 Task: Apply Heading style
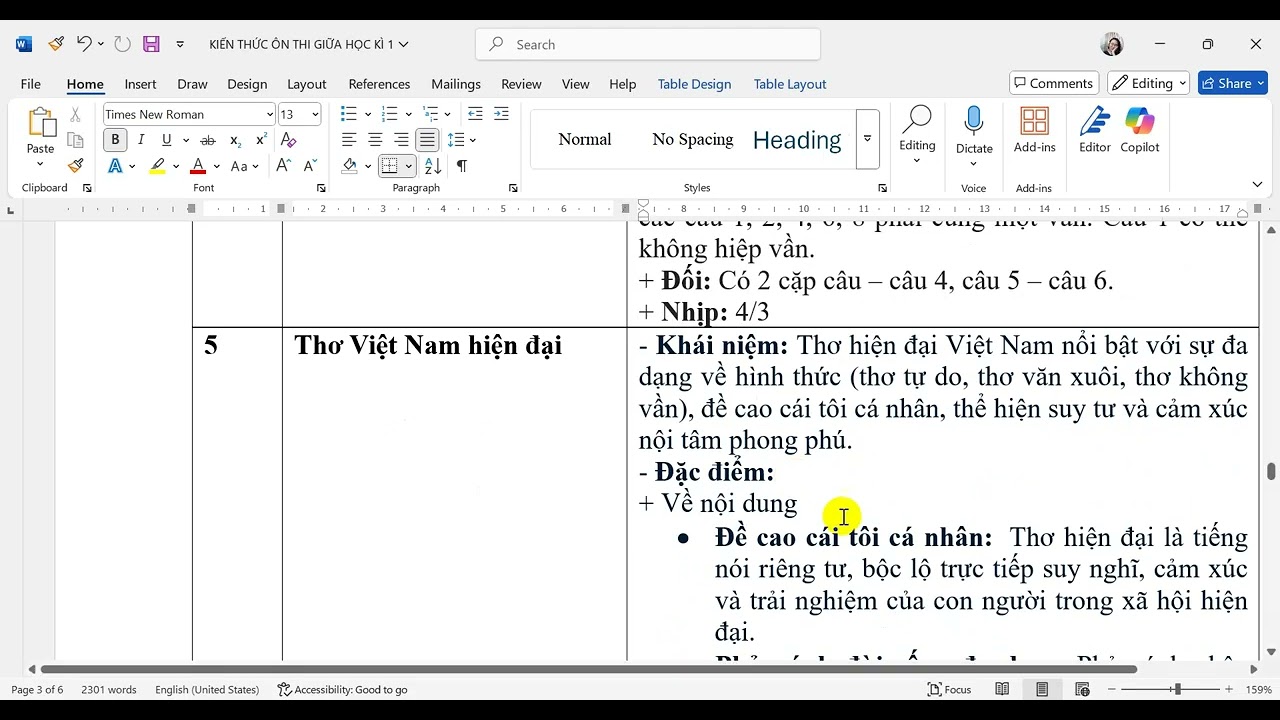tap(797, 139)
